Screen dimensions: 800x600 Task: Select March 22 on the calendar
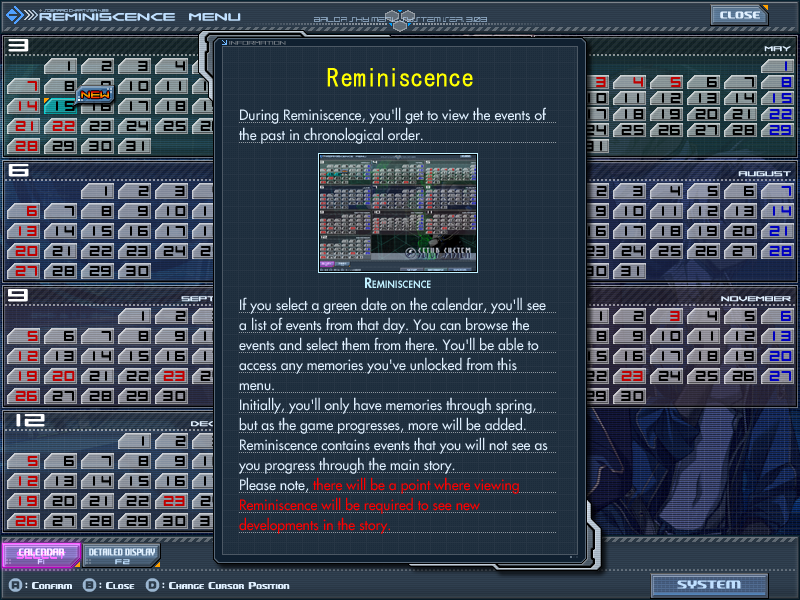point(60,126)
